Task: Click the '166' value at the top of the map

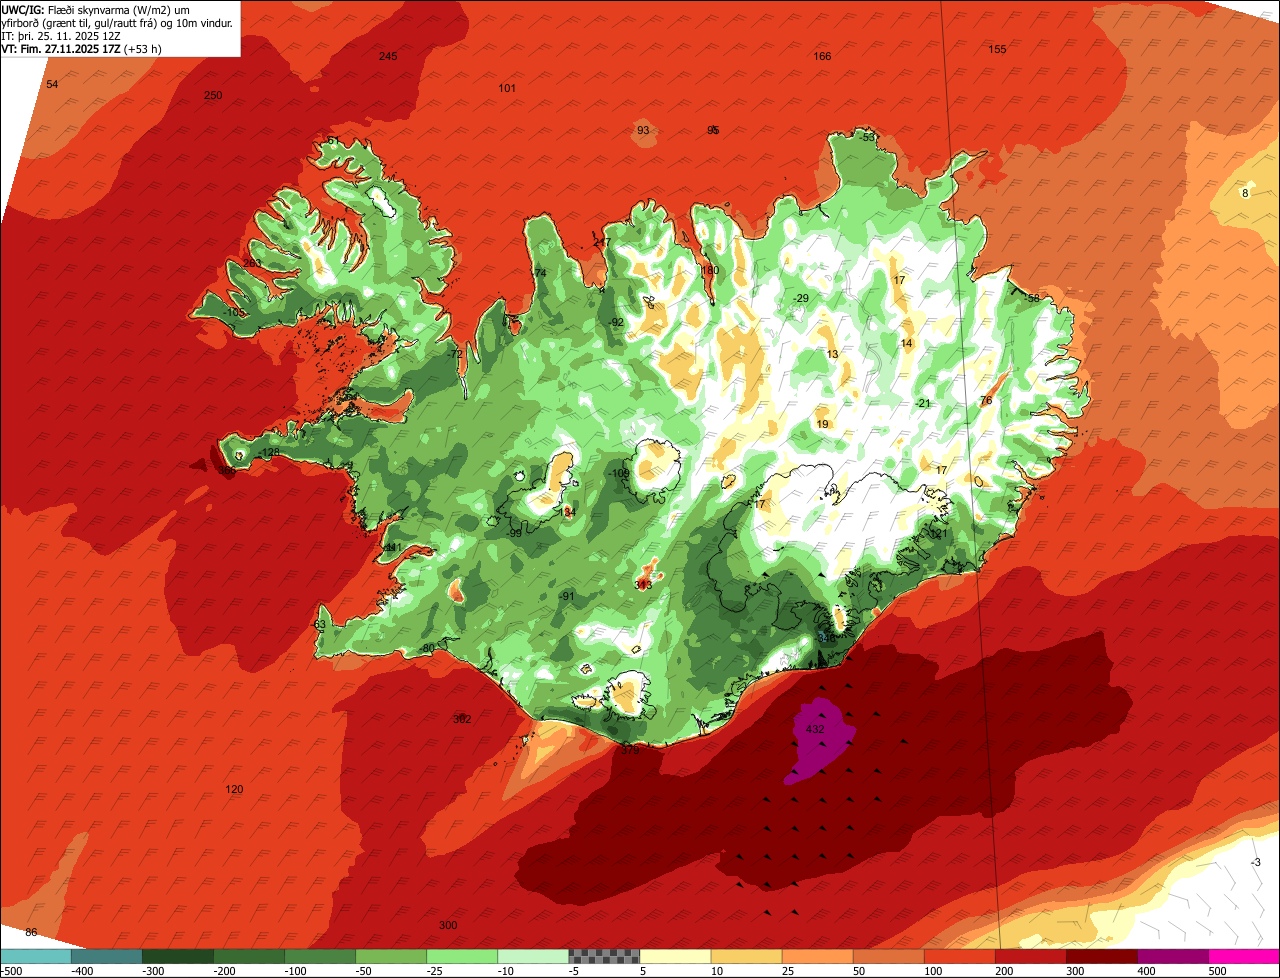Action: click(822, 56)
